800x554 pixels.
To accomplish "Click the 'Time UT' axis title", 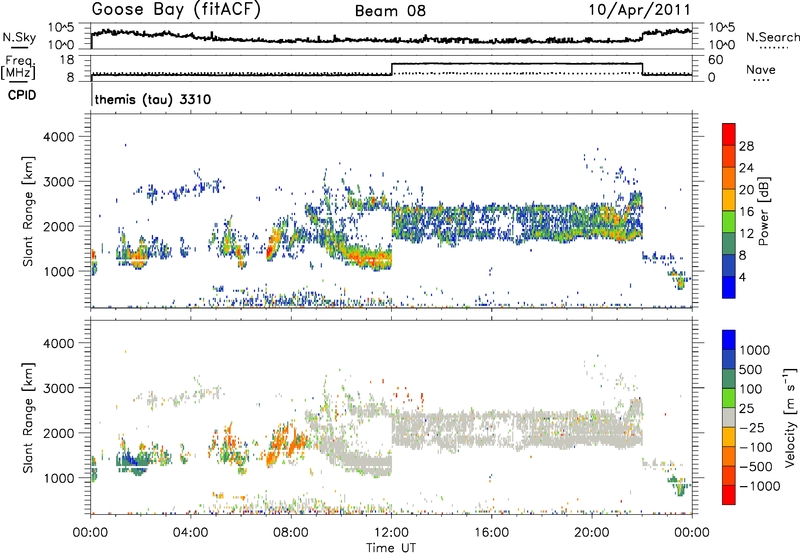I will tap(391, 548).
